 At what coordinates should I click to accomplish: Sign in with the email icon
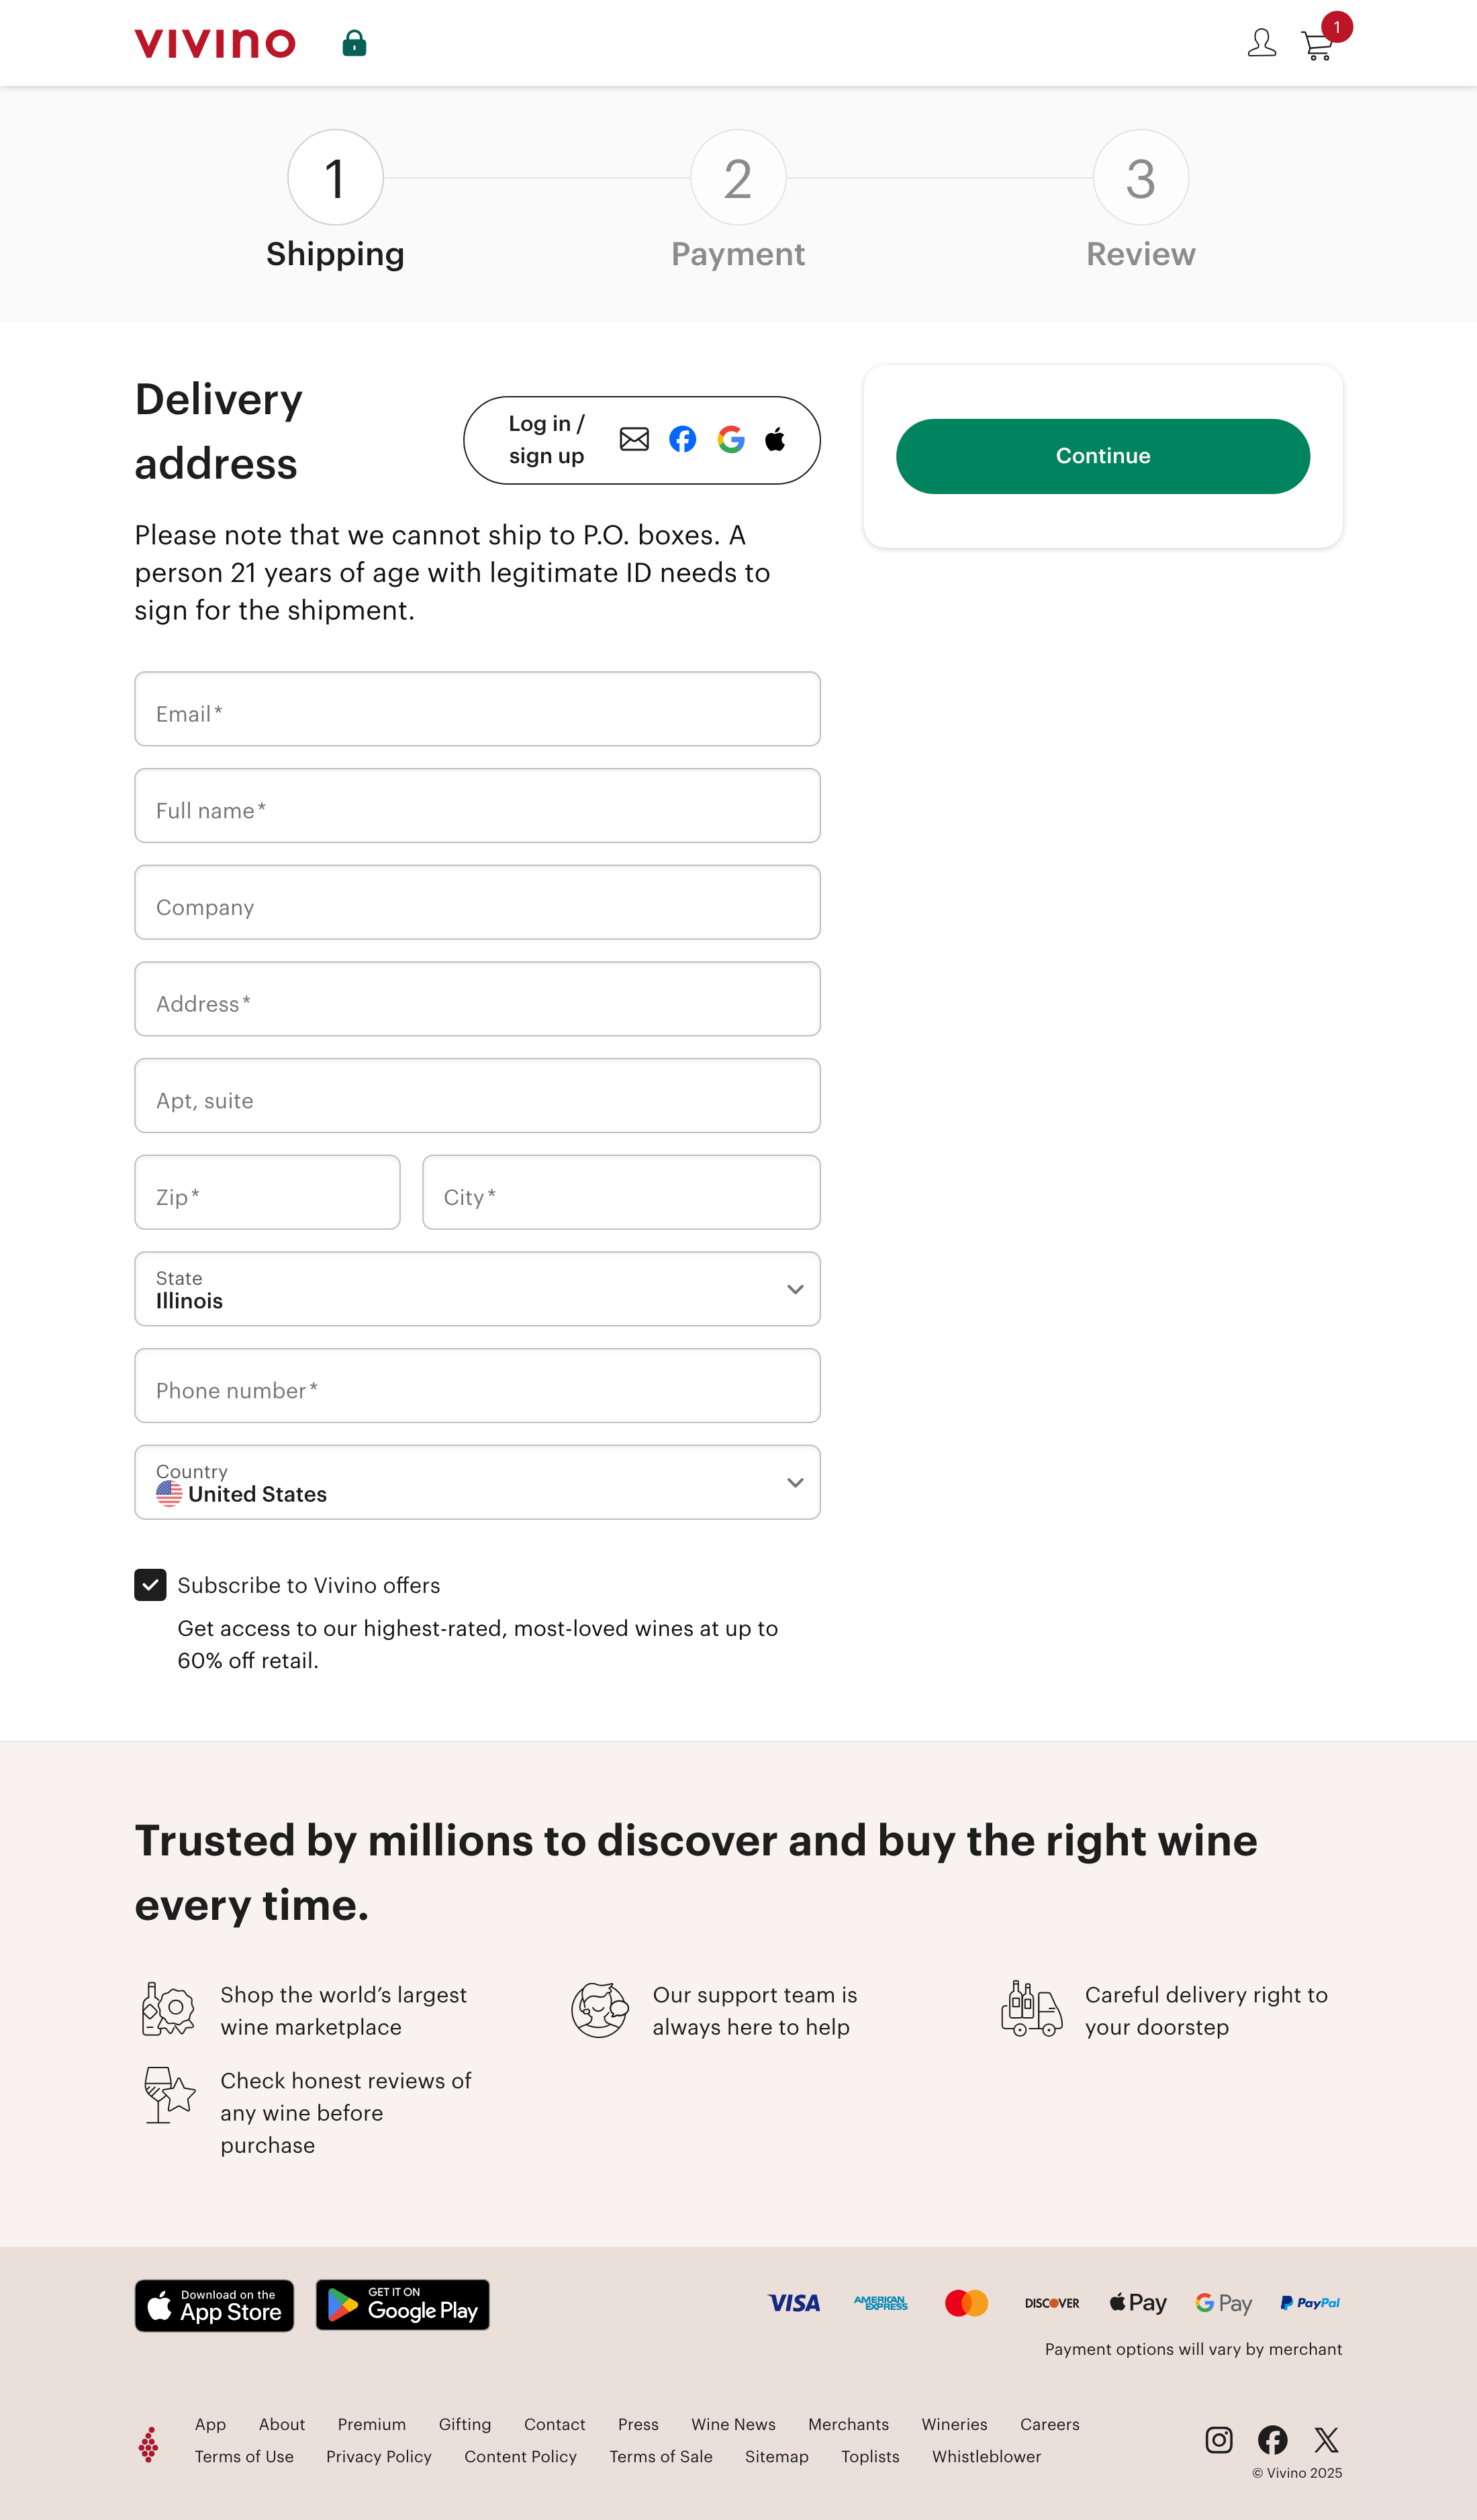pyautogui.click(x=634, y=440)
